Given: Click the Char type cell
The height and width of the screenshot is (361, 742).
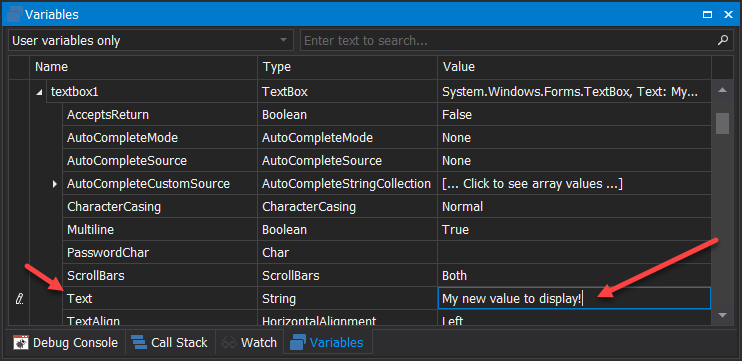Looking at the screenshot, I should tap(348, 253).
